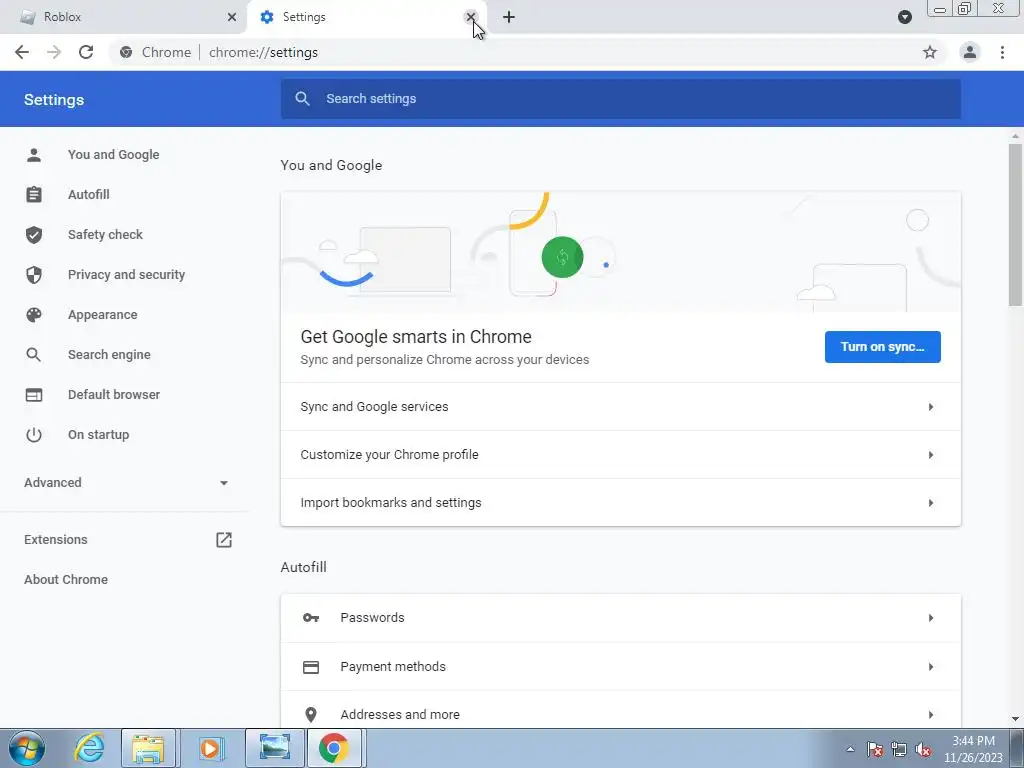
Task: Click the Turn on sync button
Action: [882, 347]
